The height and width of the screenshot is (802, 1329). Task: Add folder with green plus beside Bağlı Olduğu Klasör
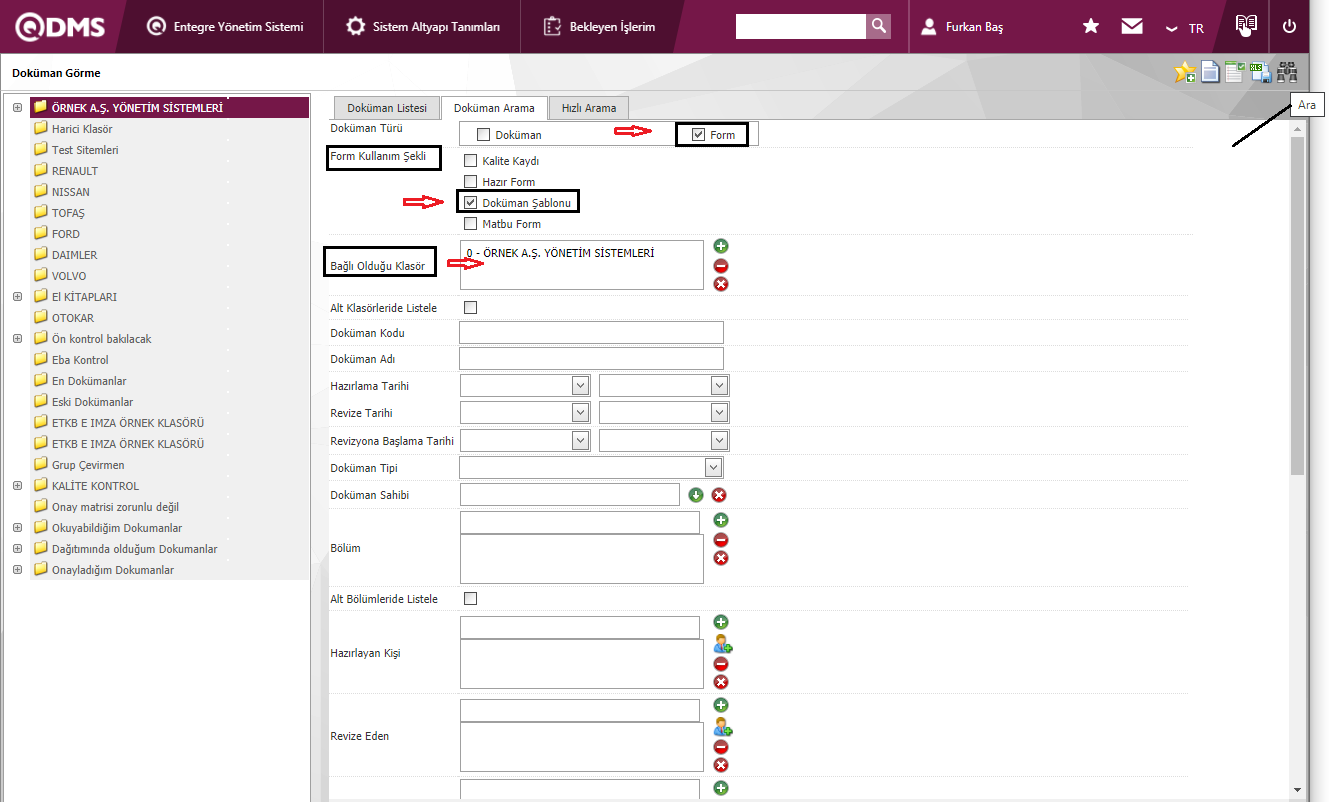pos(721,246)
